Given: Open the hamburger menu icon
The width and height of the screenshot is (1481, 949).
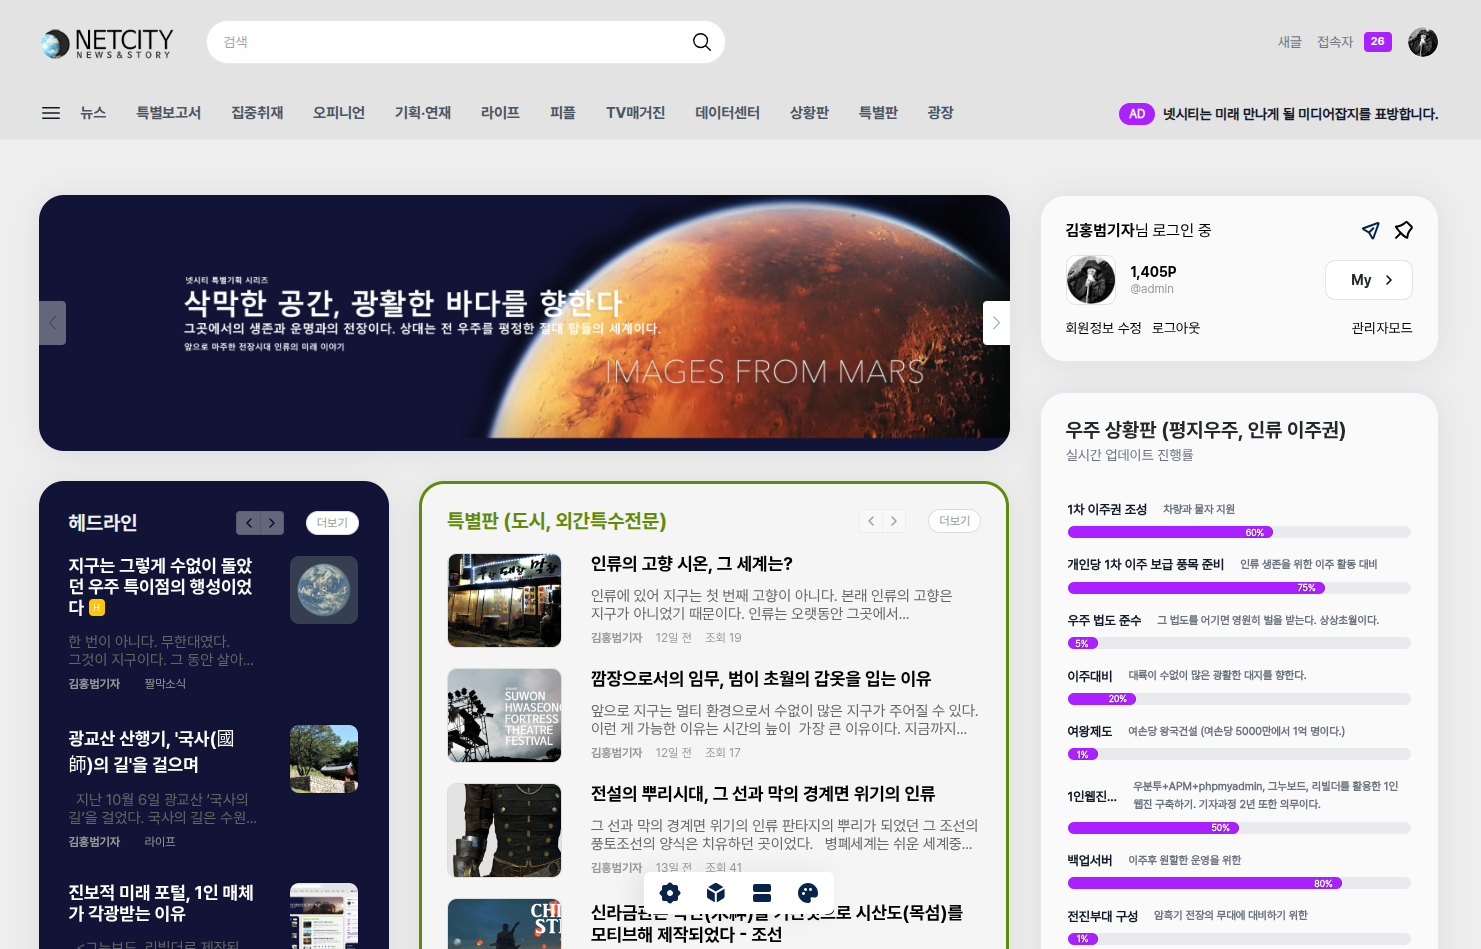Looking at the screenshot, I should tap(51, 113).
